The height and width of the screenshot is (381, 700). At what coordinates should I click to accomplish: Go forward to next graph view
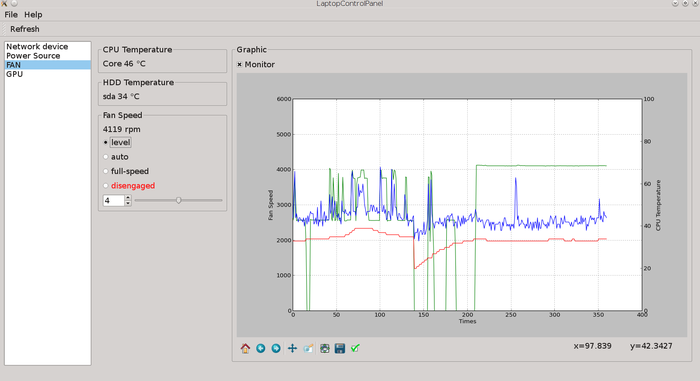[x=276, y=348]
